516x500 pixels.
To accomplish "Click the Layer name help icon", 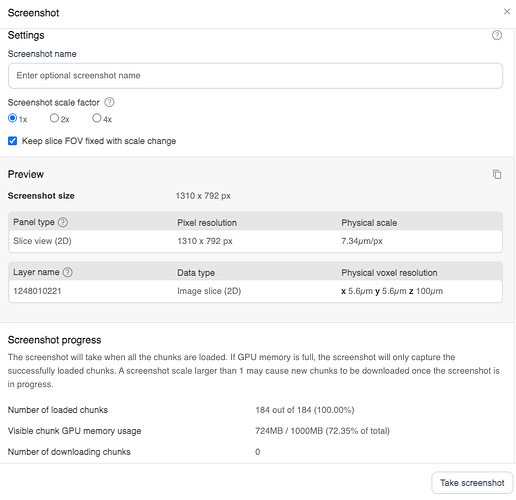I will [x=68, y=272].
